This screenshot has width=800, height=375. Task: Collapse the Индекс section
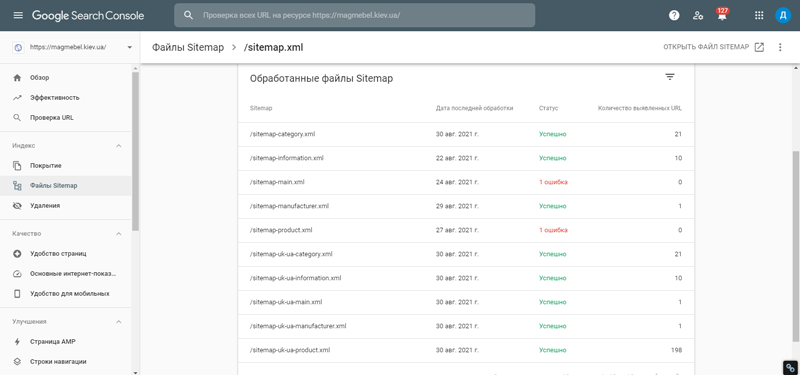118,146
